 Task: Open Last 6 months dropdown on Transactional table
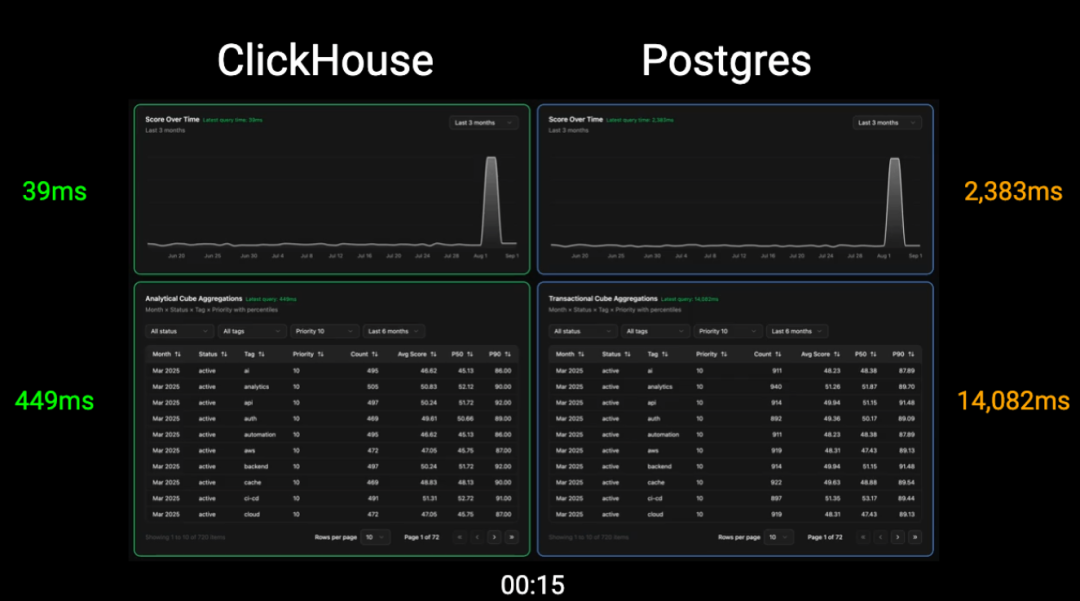tap(800, 331)
